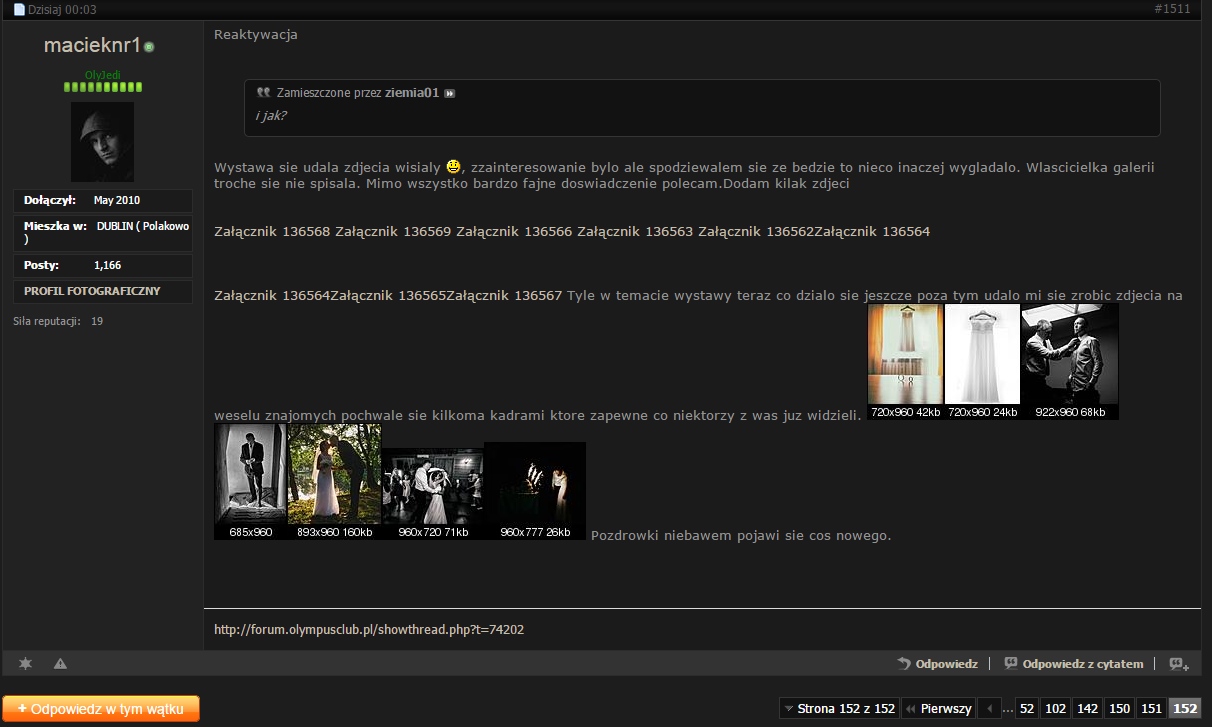Image resolution: width=1212 pixels, height=727 pixels.
Task: Click the reputation star icon
Action: (x=26, y=663)
